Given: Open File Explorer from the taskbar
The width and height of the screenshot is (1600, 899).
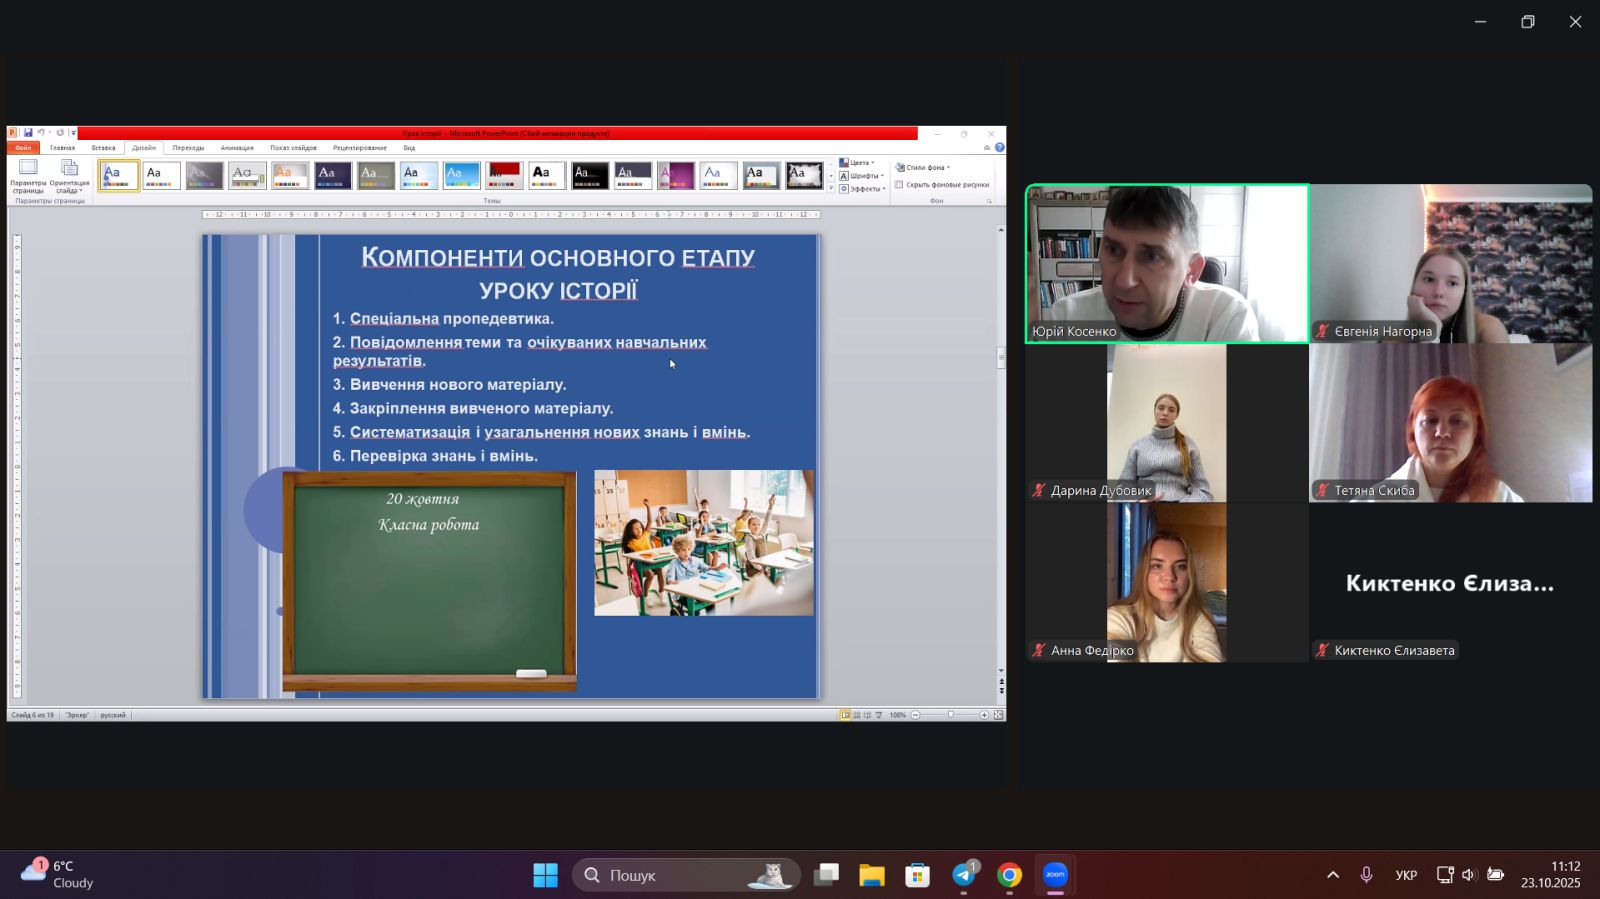Looking at the screenshot, I should 872,875.
